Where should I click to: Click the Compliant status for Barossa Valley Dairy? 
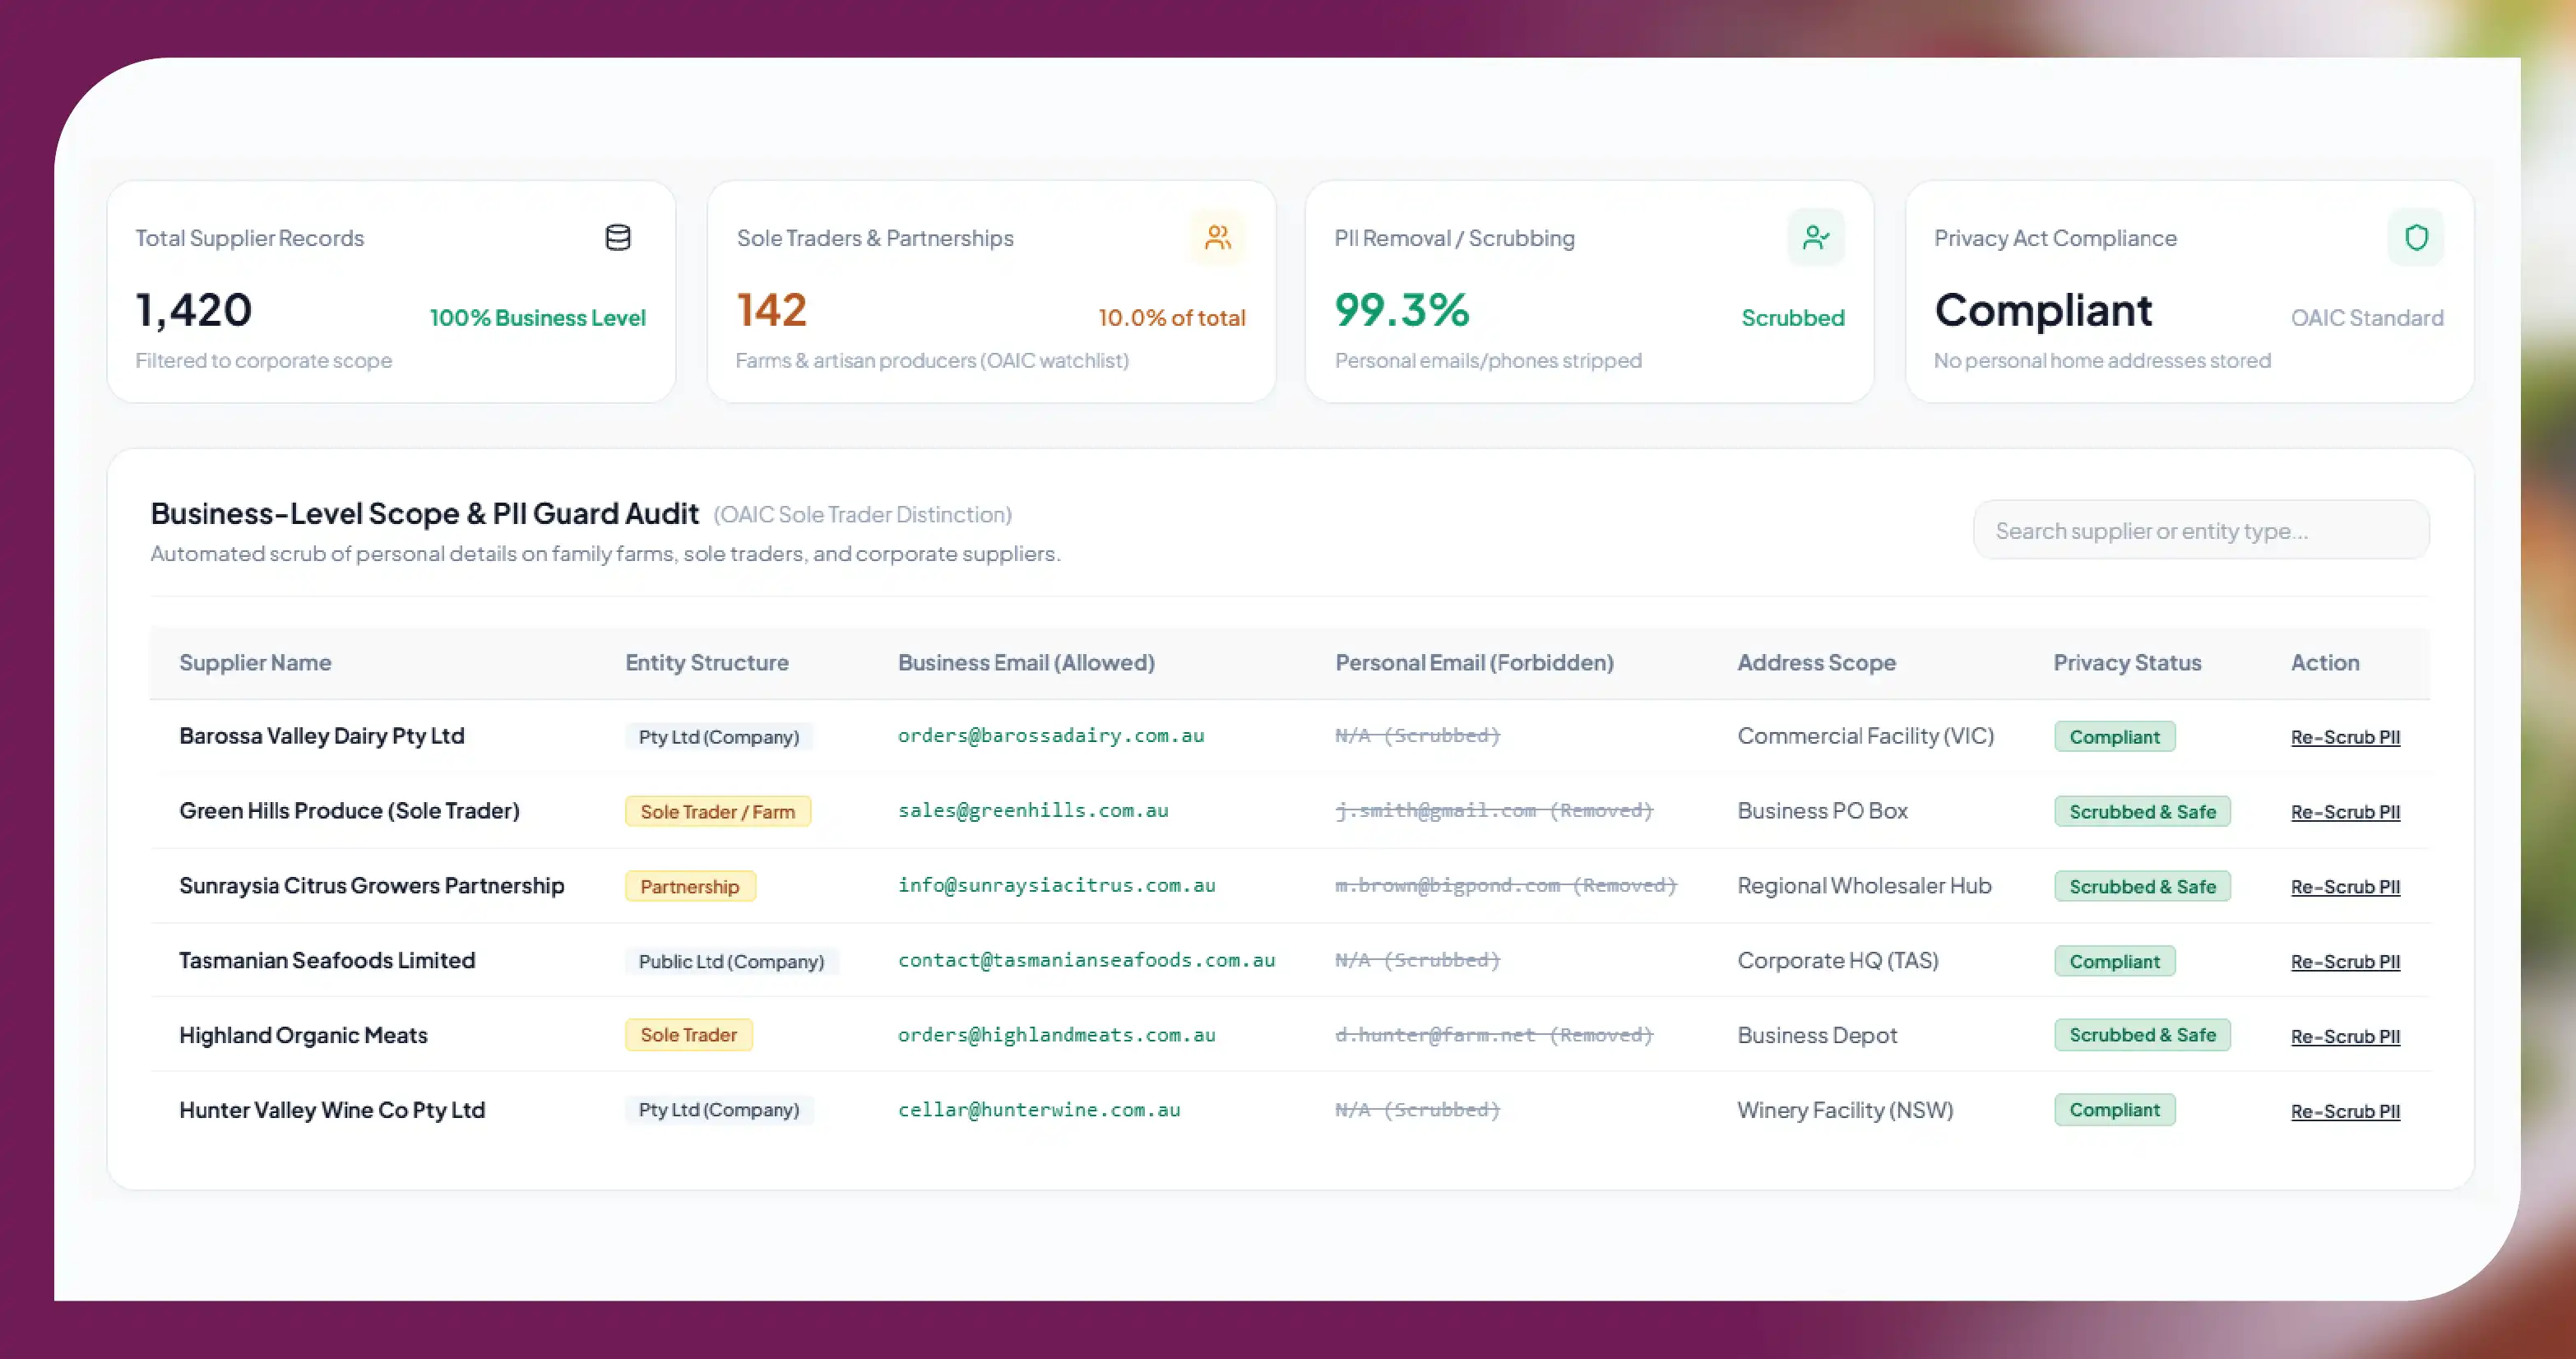click(2114, 737)
